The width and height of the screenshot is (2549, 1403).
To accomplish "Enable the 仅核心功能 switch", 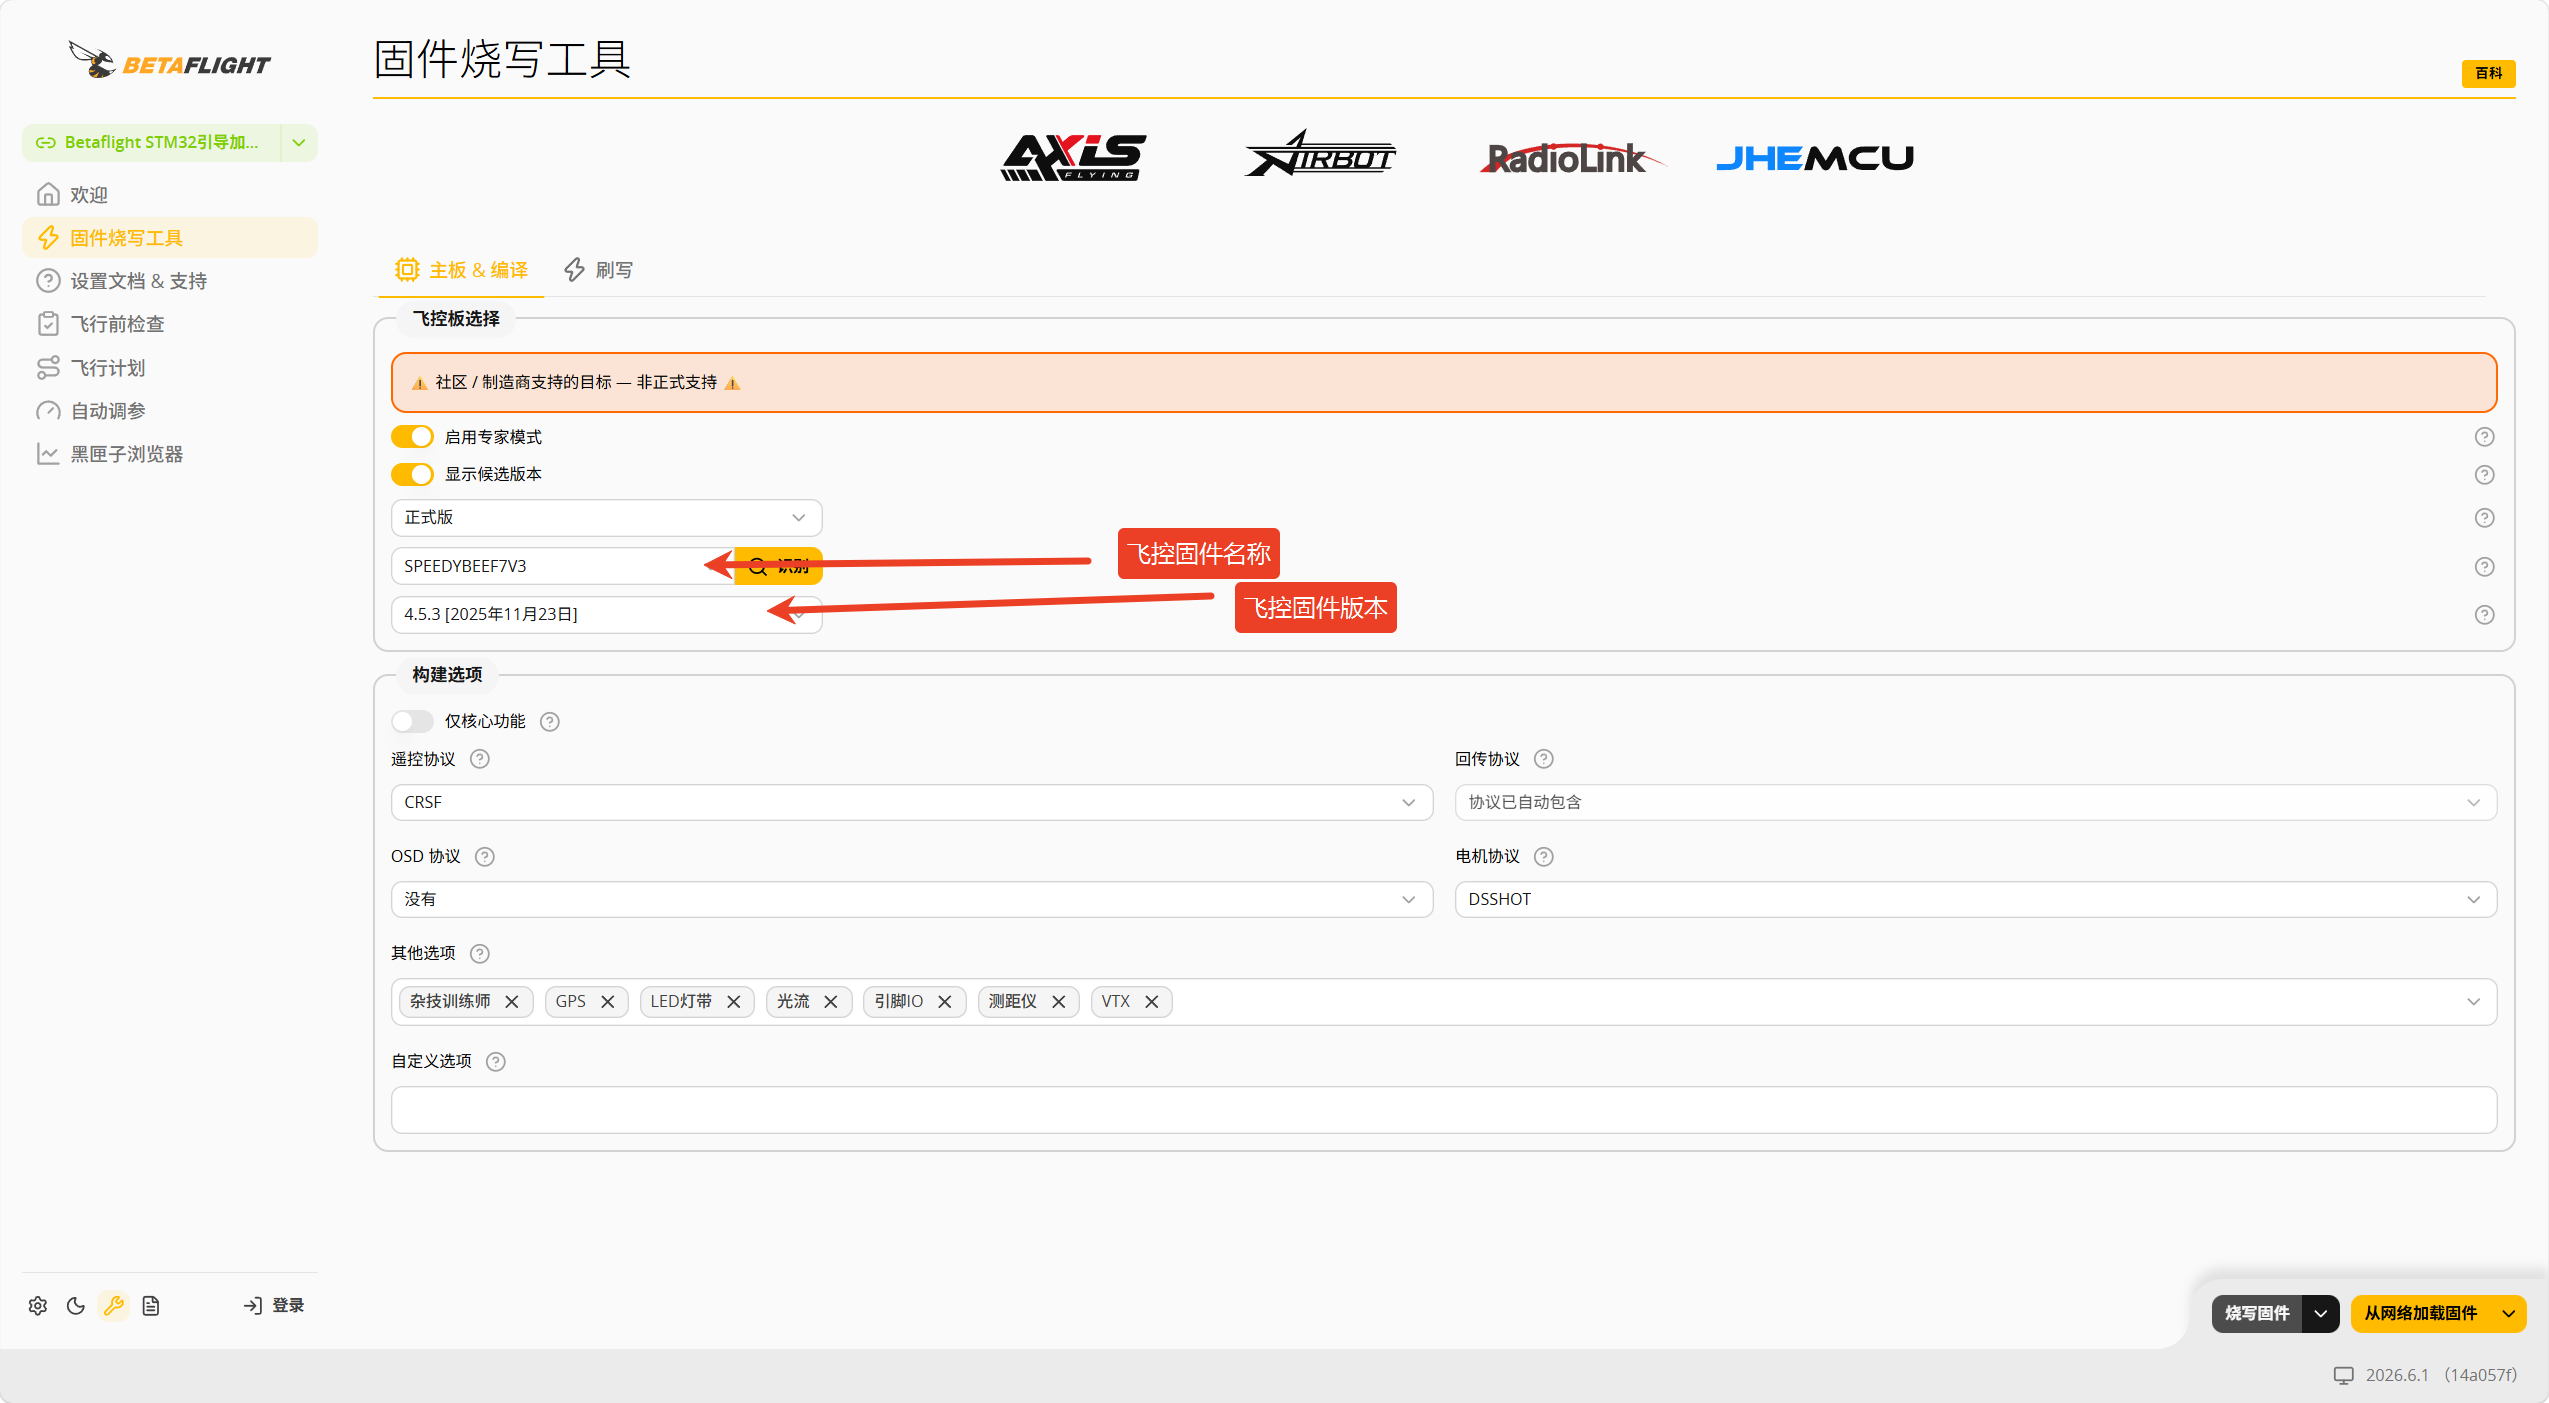I will (412, 721).
